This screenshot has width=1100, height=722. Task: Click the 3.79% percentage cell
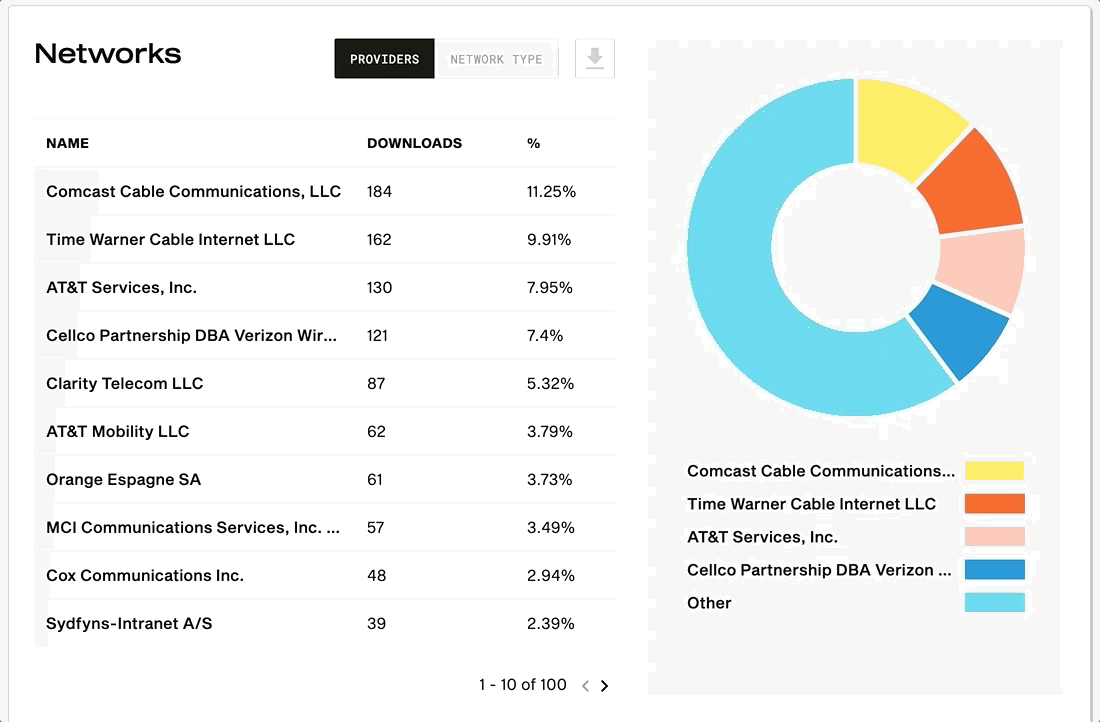[550, 432]
